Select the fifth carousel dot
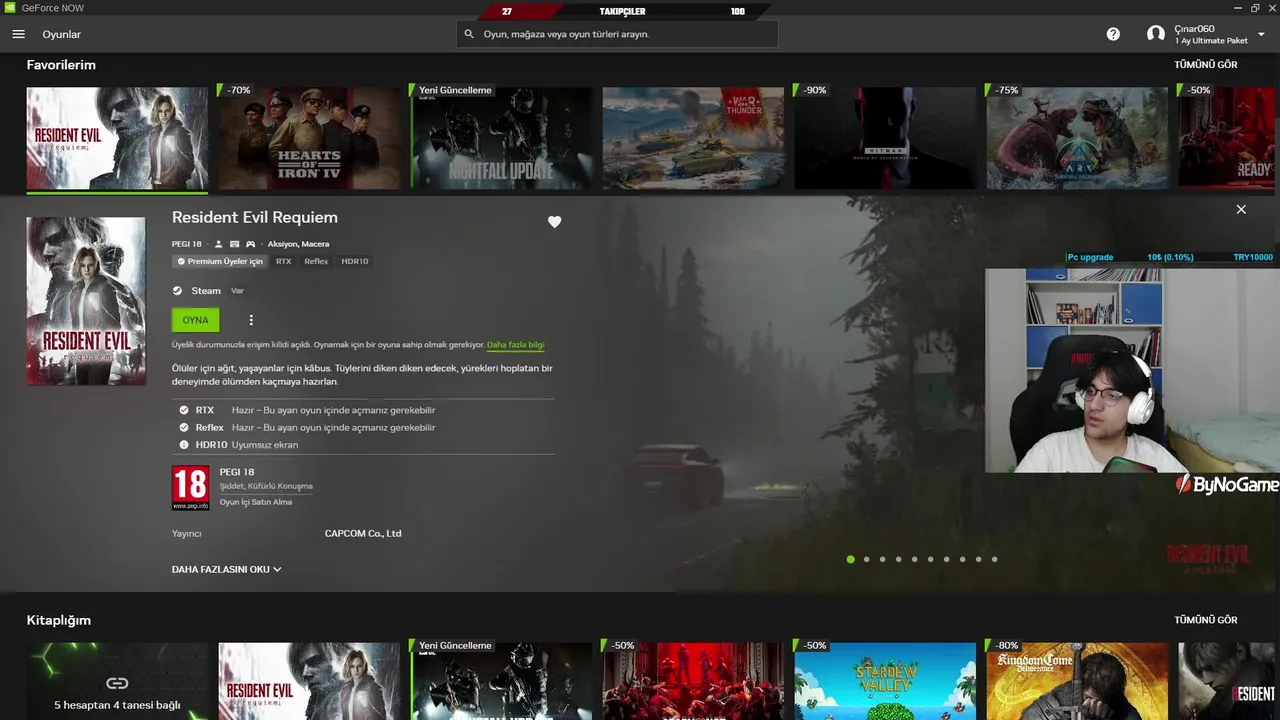 pos(915,559)
